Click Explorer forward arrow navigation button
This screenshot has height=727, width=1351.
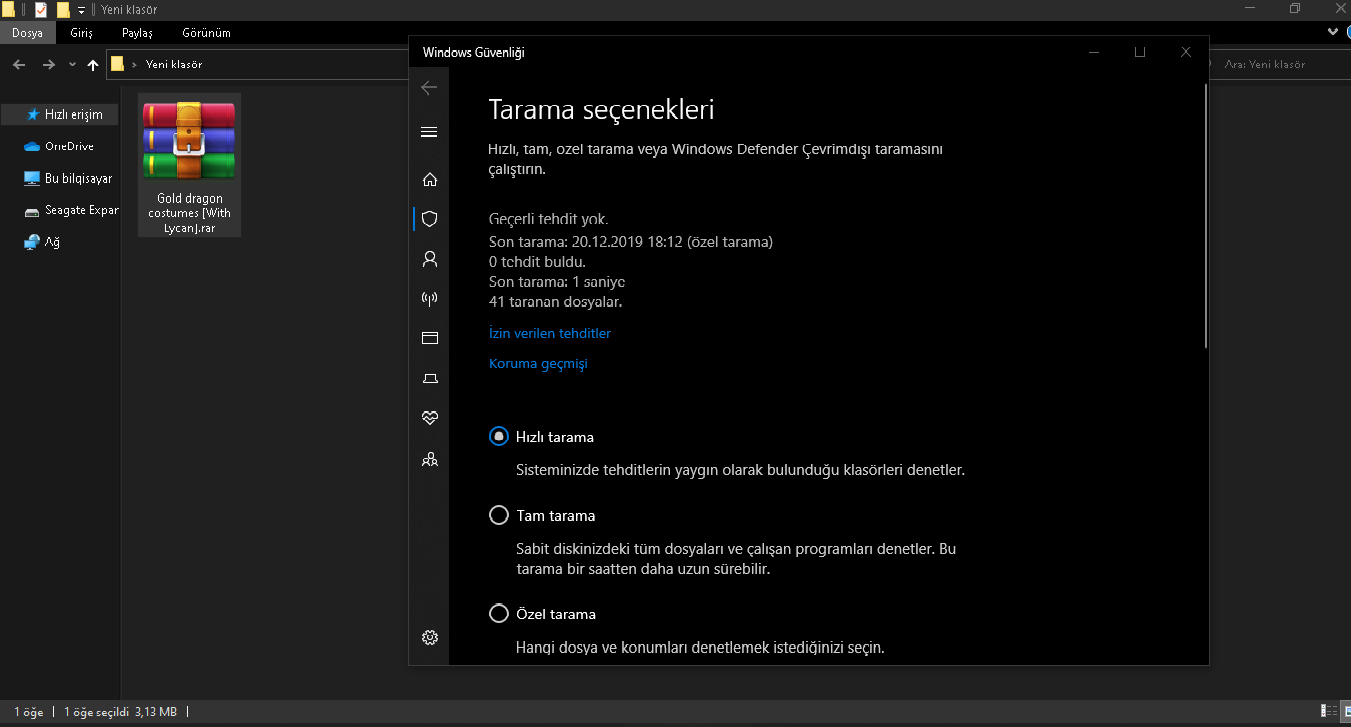[x=48, y=64]
